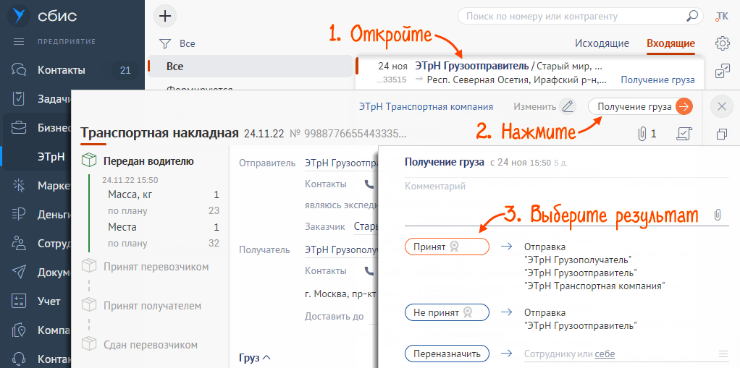Click the Маркет snowflake icon
The height and width of the screenshot is (368, 740).
(19, 185)
